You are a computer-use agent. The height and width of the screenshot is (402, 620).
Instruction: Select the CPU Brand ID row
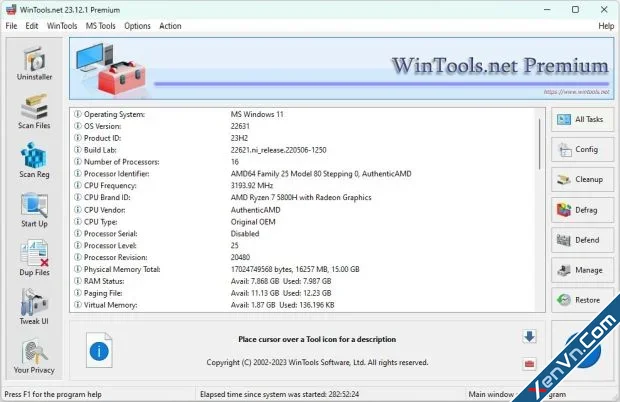(x=304, y=197)
